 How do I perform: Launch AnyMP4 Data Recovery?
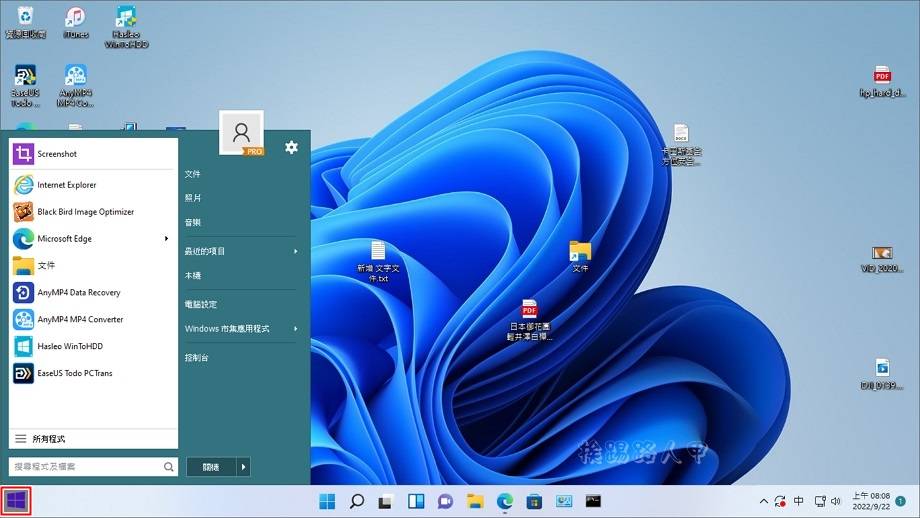coord(78,293)
